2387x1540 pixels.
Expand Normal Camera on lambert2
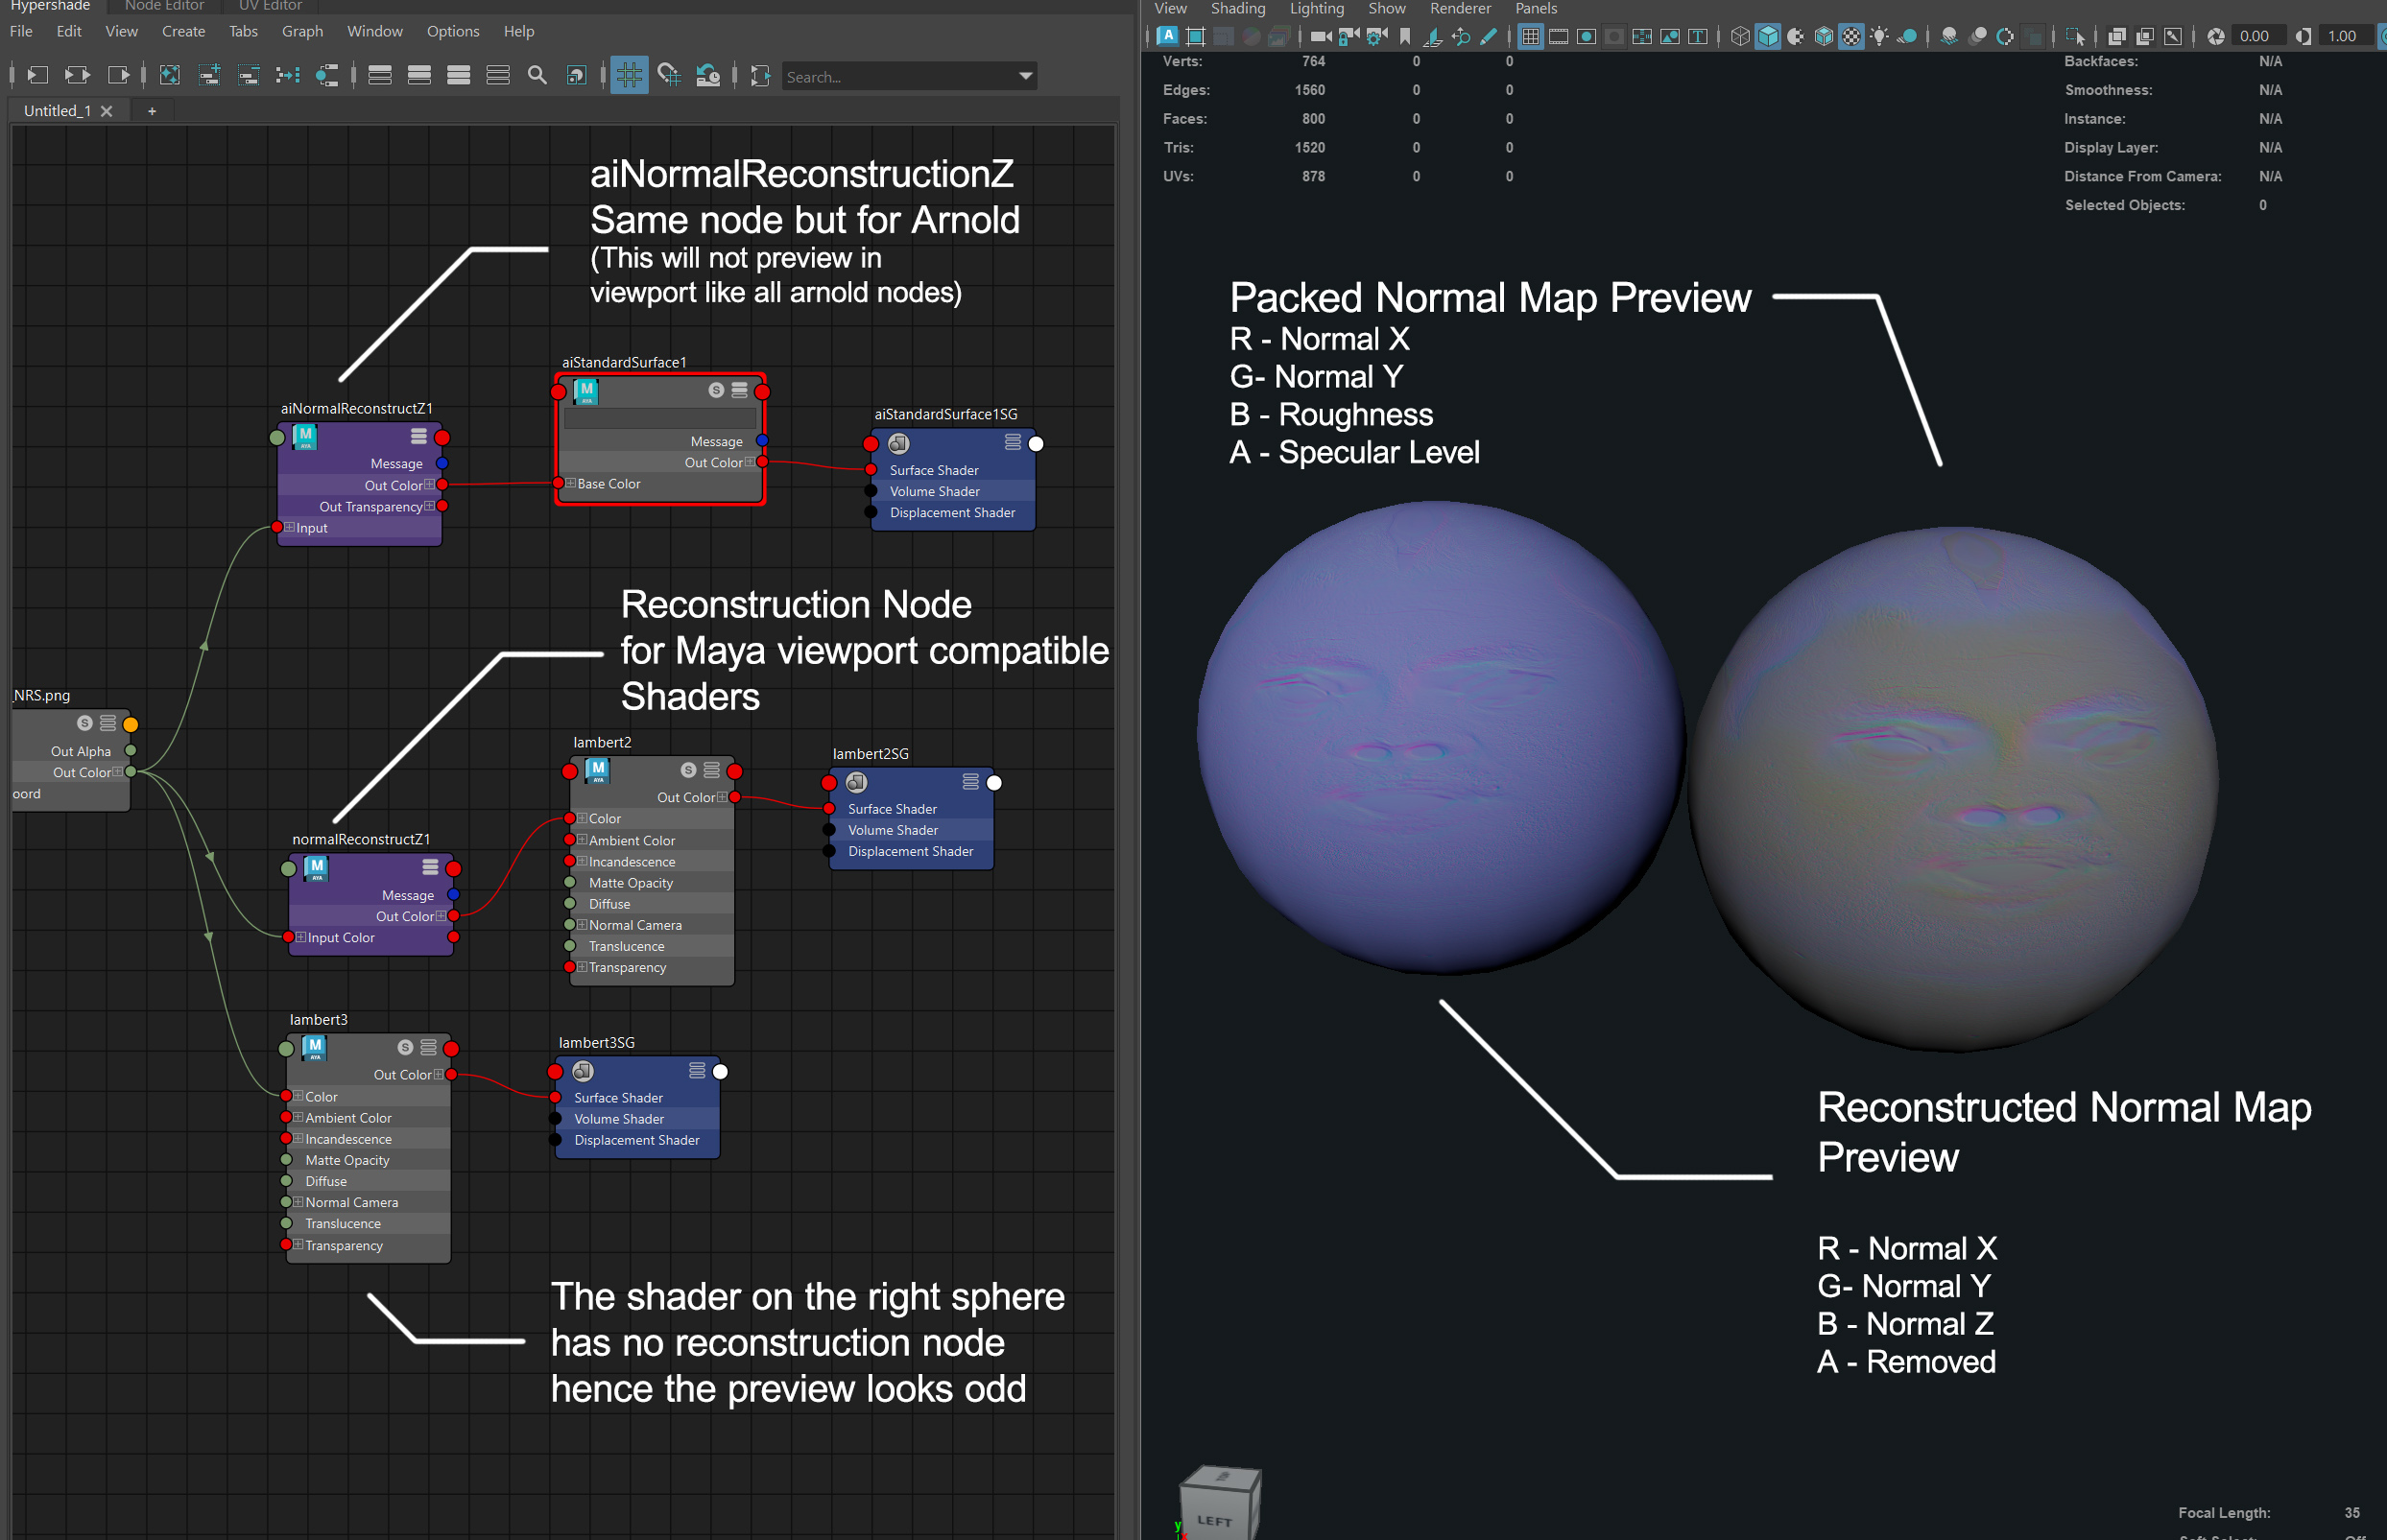tap(582, 924)
